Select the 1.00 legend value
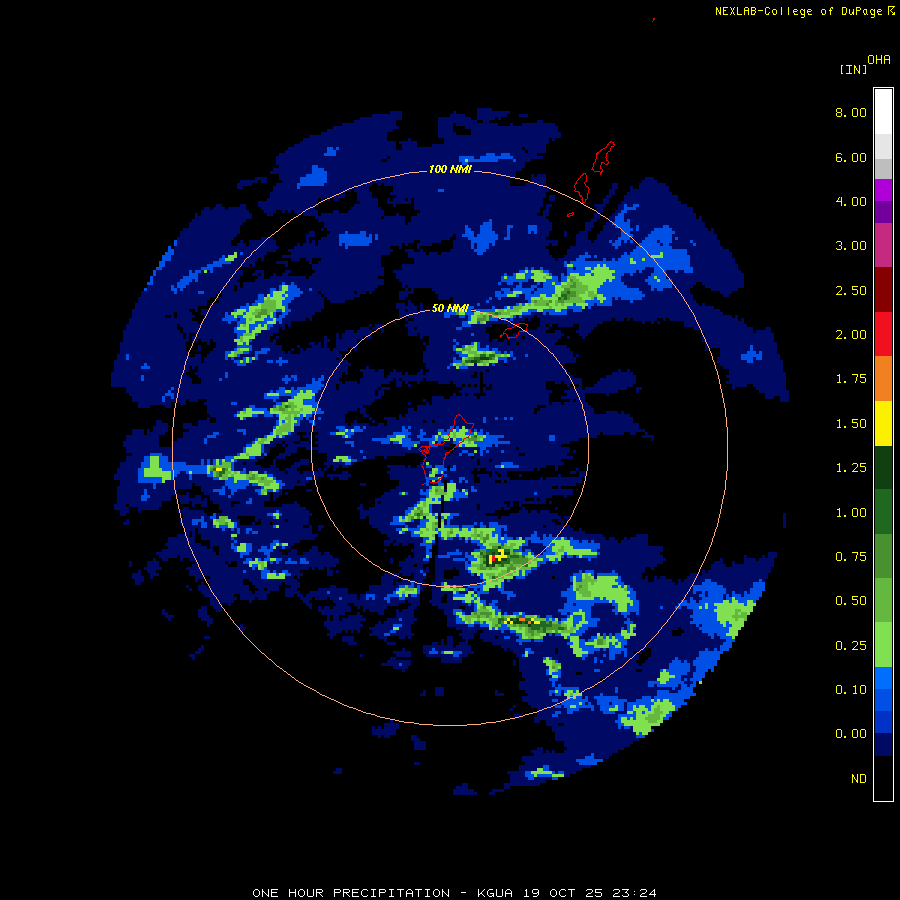The width and height of the screenshot is (900, 900). [851, 513]
